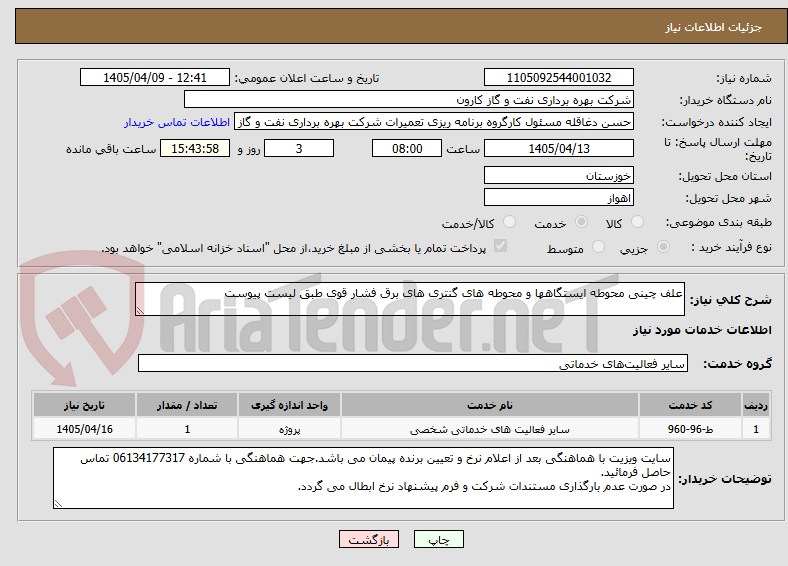Click the تعداد / مقدار column header
This screenshot has height=566, width=788.
pos(187,405)
